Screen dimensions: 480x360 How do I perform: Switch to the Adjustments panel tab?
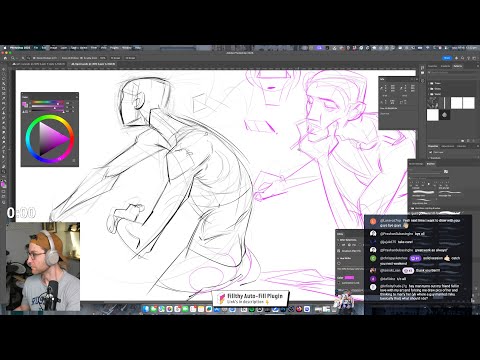click(448, 146)
